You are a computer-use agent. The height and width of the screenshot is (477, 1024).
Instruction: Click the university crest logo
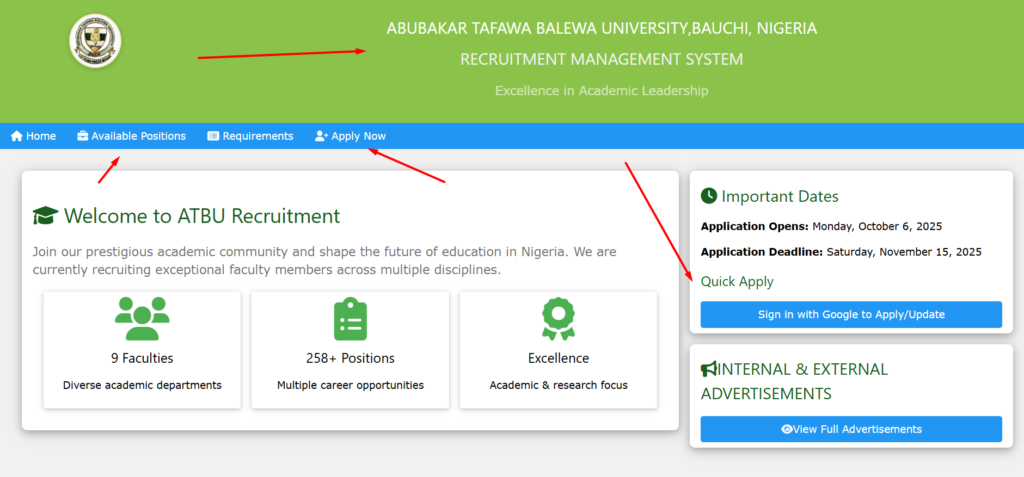(95, 41)
